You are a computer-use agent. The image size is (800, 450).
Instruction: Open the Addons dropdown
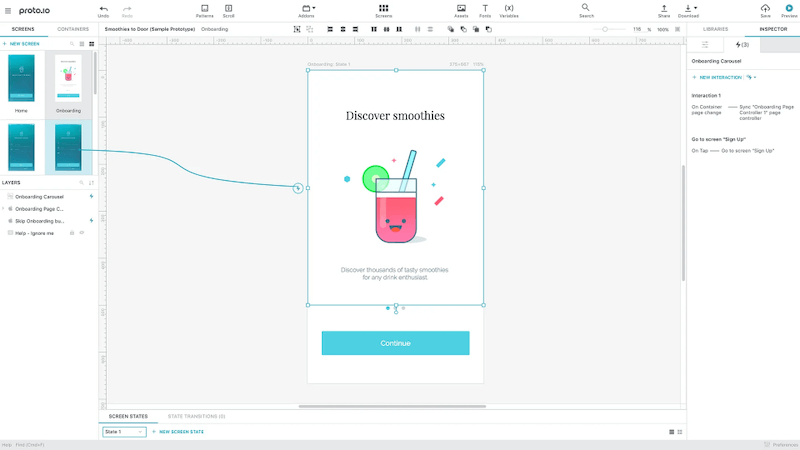pos(308,8)
